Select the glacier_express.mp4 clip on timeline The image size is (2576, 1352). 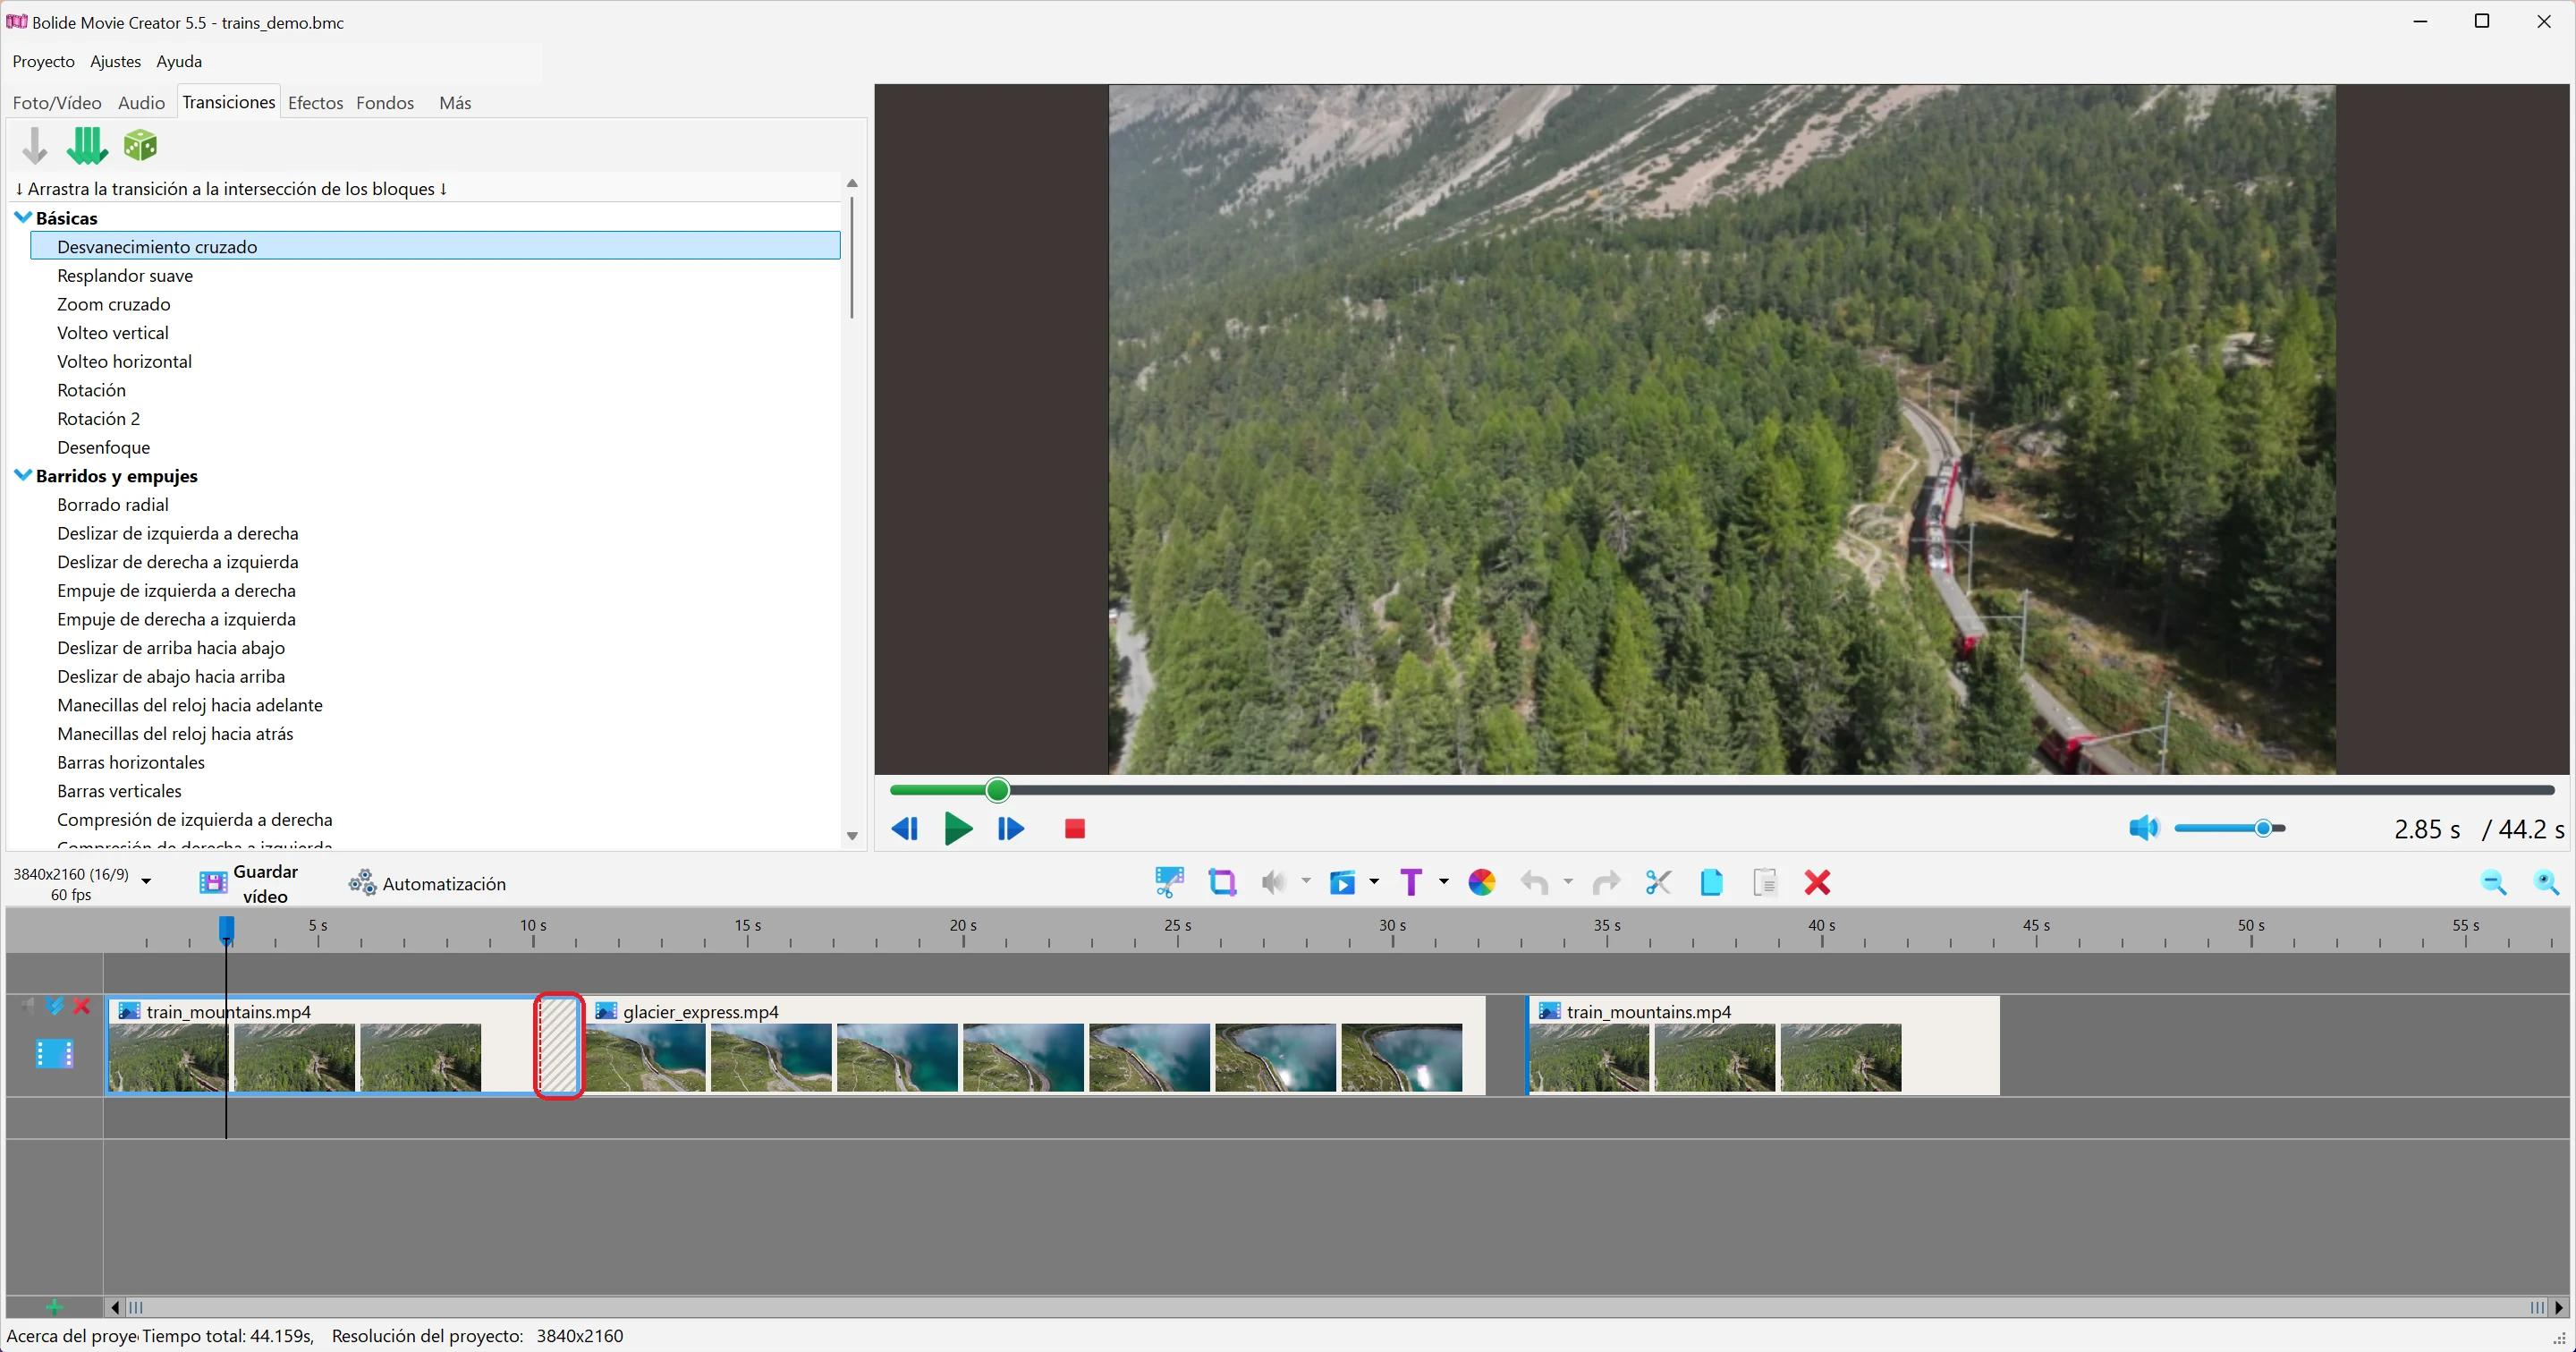click(1033, 1046)
